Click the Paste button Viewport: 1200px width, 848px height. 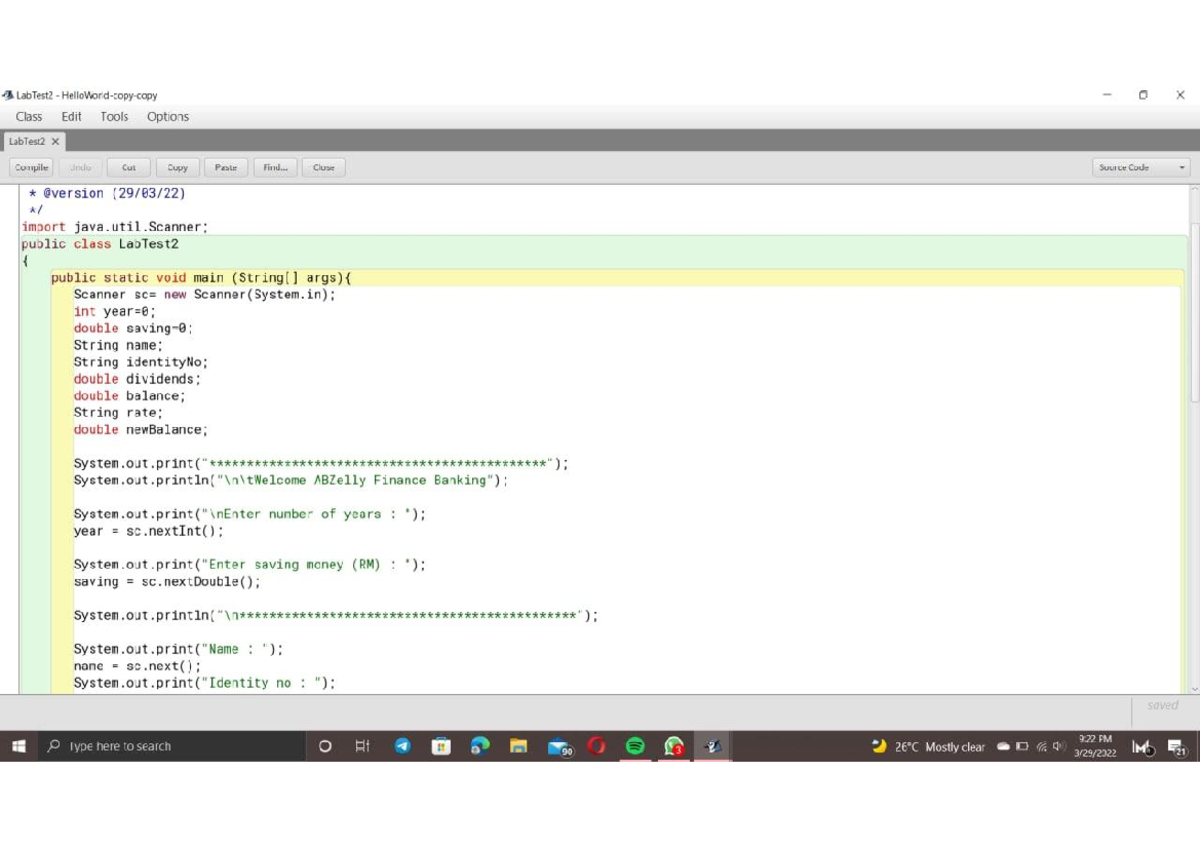pyautogui.click(x=226, y=168)
